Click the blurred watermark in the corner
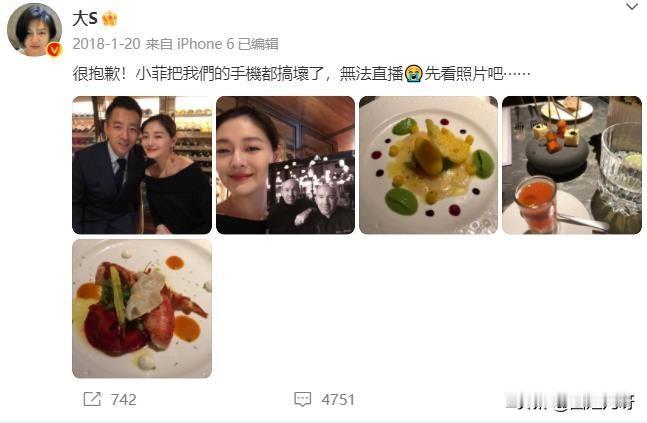This screenshot has height=423, width=647. [x=570, y=401]
